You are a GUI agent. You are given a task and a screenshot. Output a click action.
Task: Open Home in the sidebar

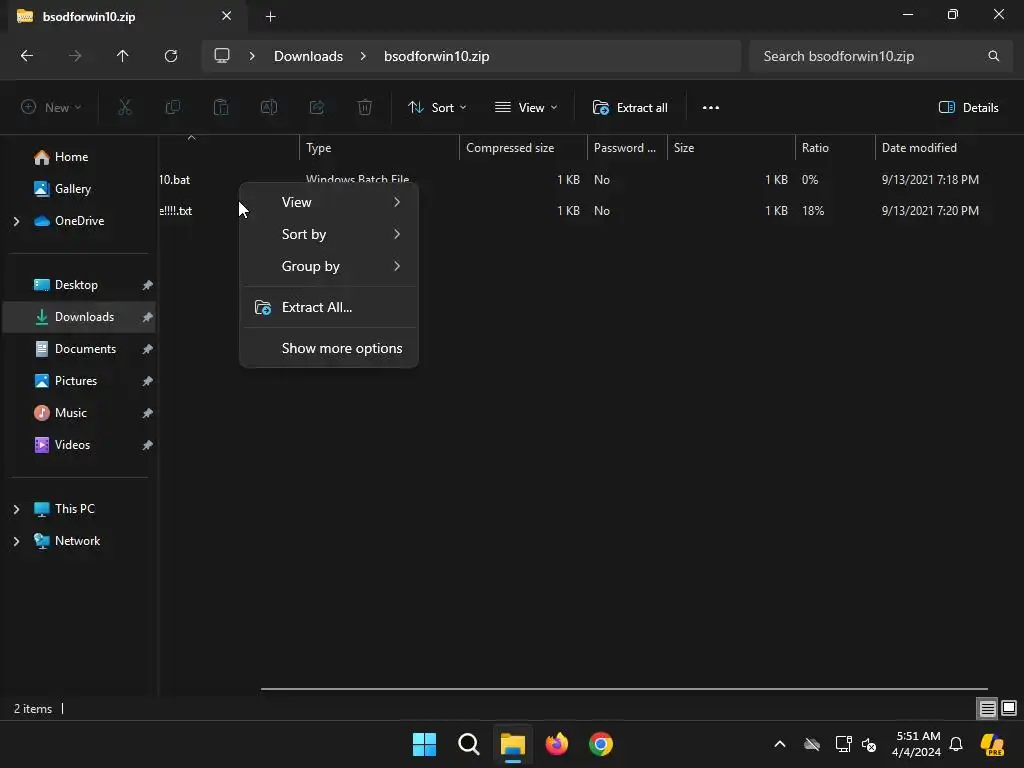pos(71,157)
